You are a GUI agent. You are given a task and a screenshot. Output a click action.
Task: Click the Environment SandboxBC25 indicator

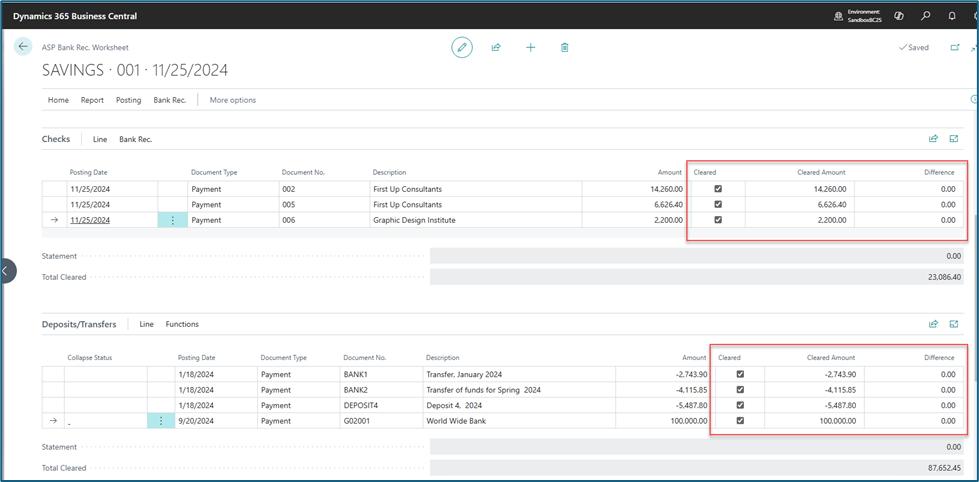tap(859, 16)
